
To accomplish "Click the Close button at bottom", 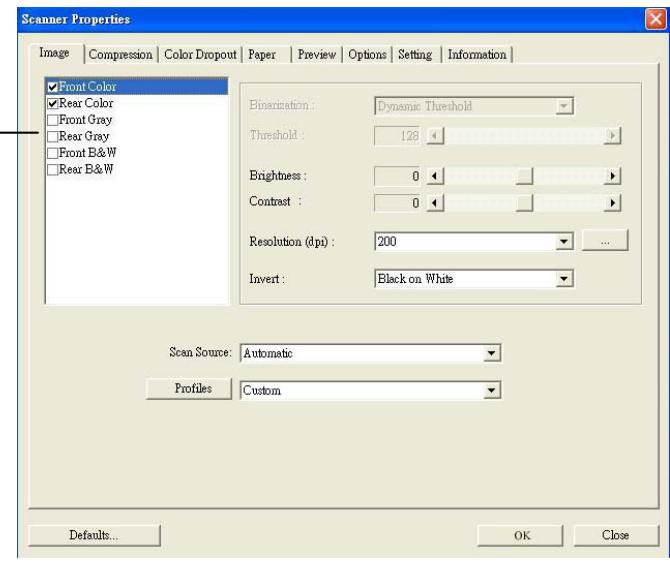I will point(616,536).
